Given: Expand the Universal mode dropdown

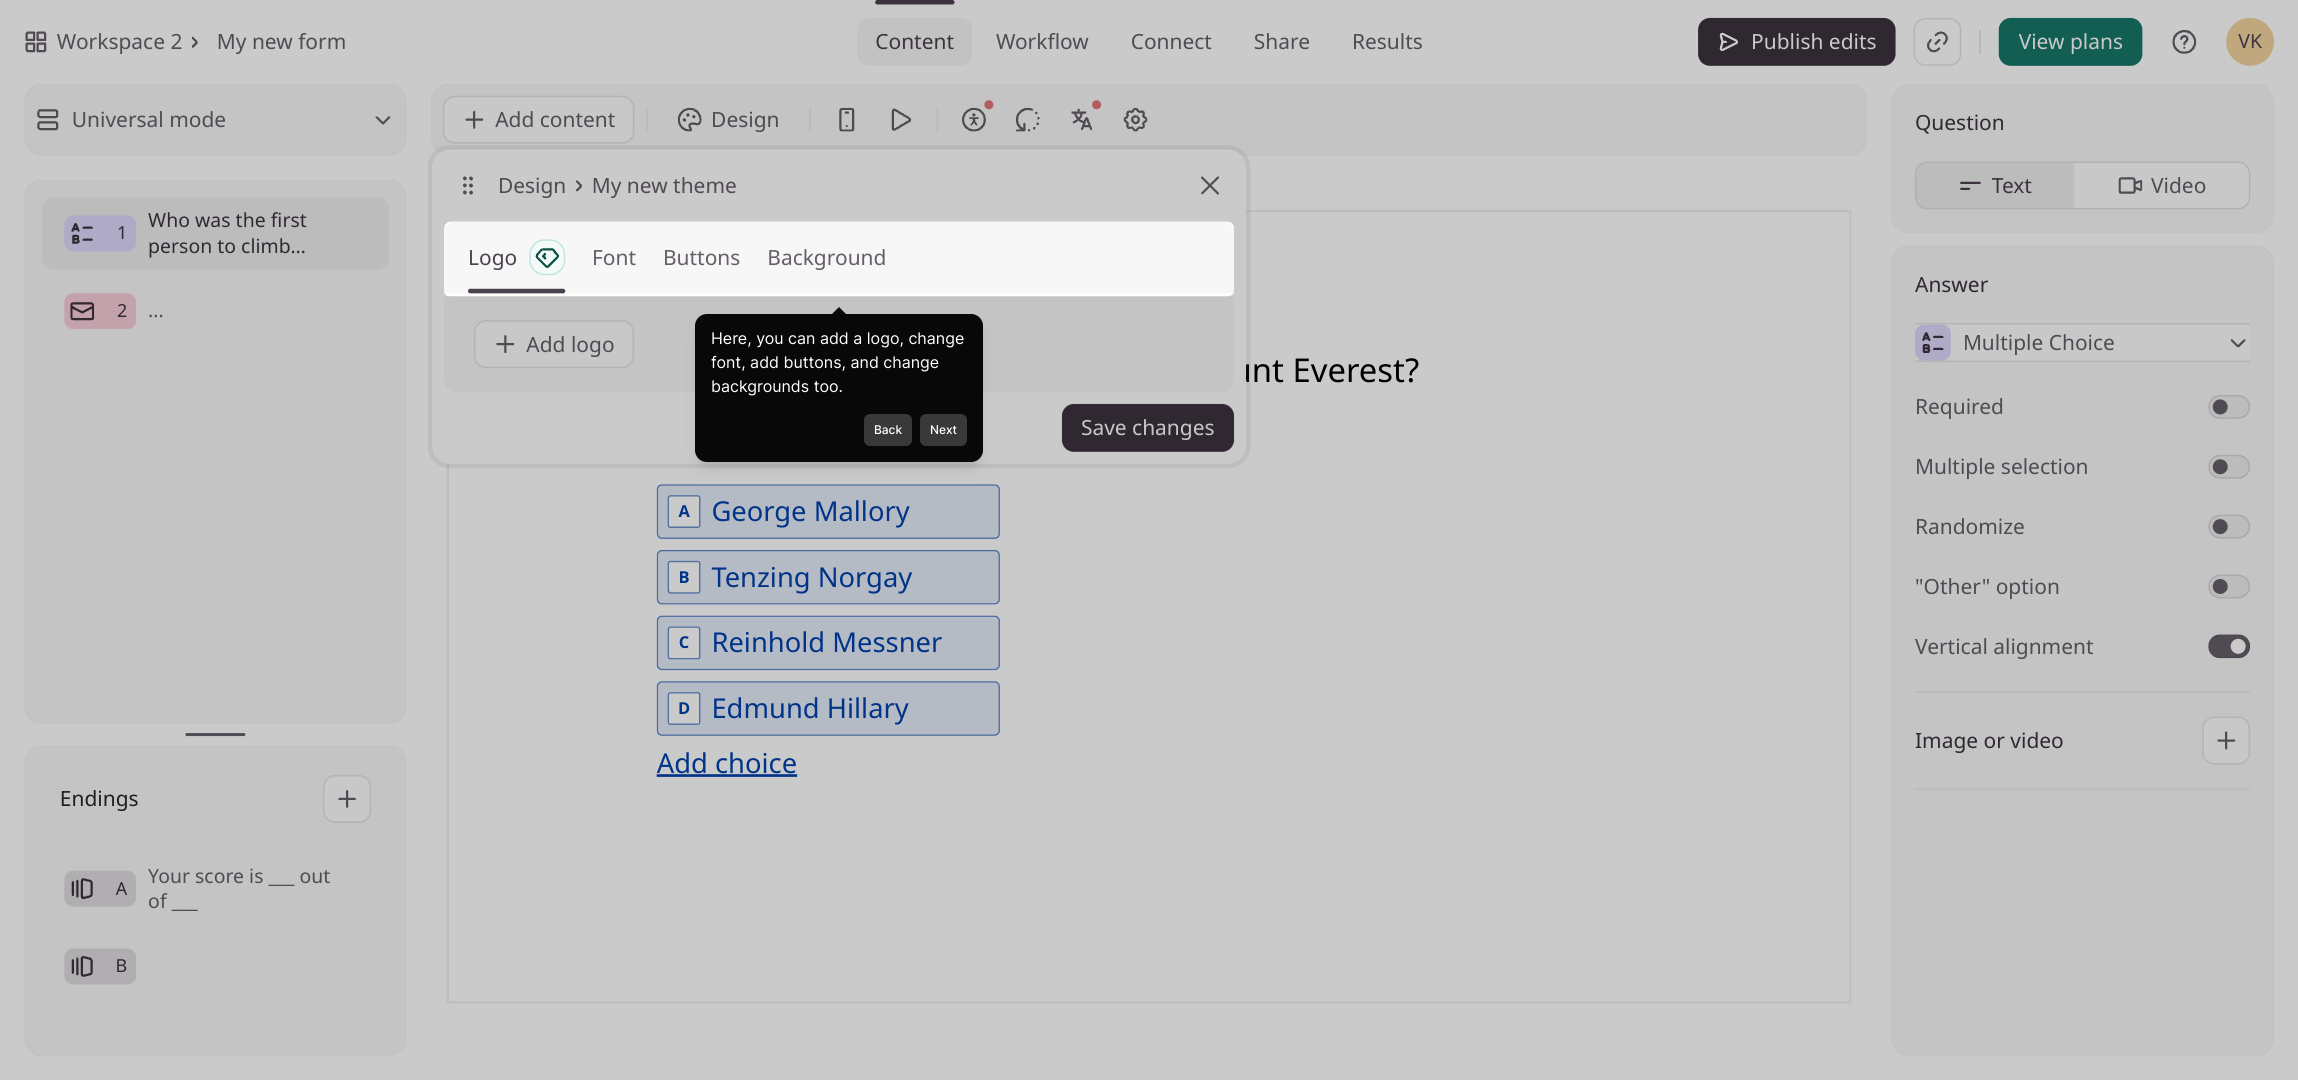Looking at the screenshot, I should click(x=215, y=120).
